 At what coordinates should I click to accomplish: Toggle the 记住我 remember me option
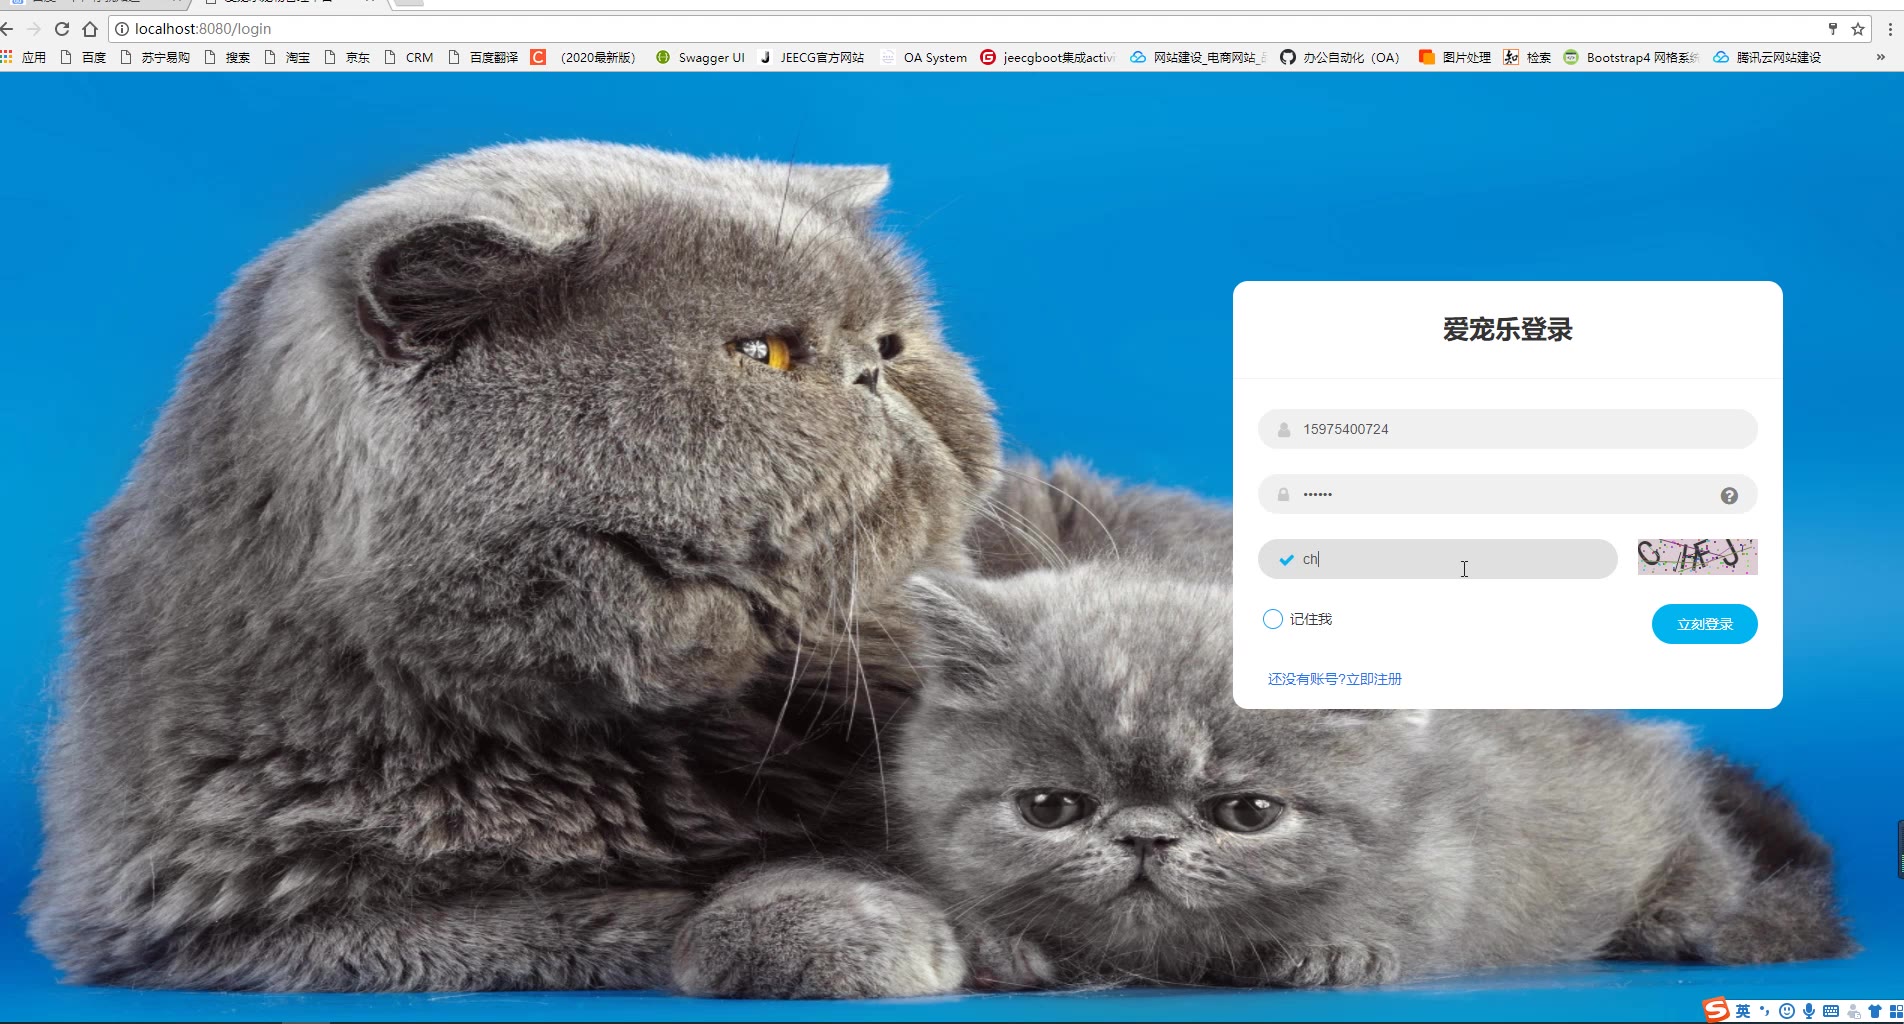[1272, 619]
